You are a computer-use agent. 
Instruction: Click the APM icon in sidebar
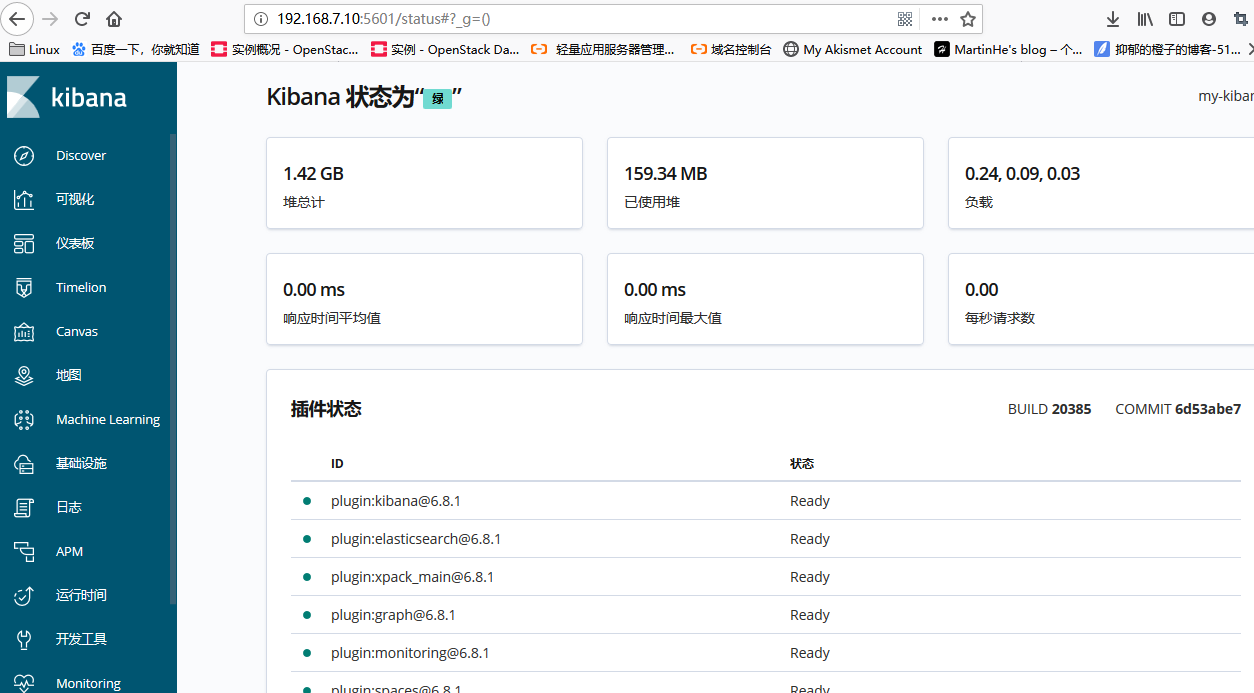click(24, 552)
